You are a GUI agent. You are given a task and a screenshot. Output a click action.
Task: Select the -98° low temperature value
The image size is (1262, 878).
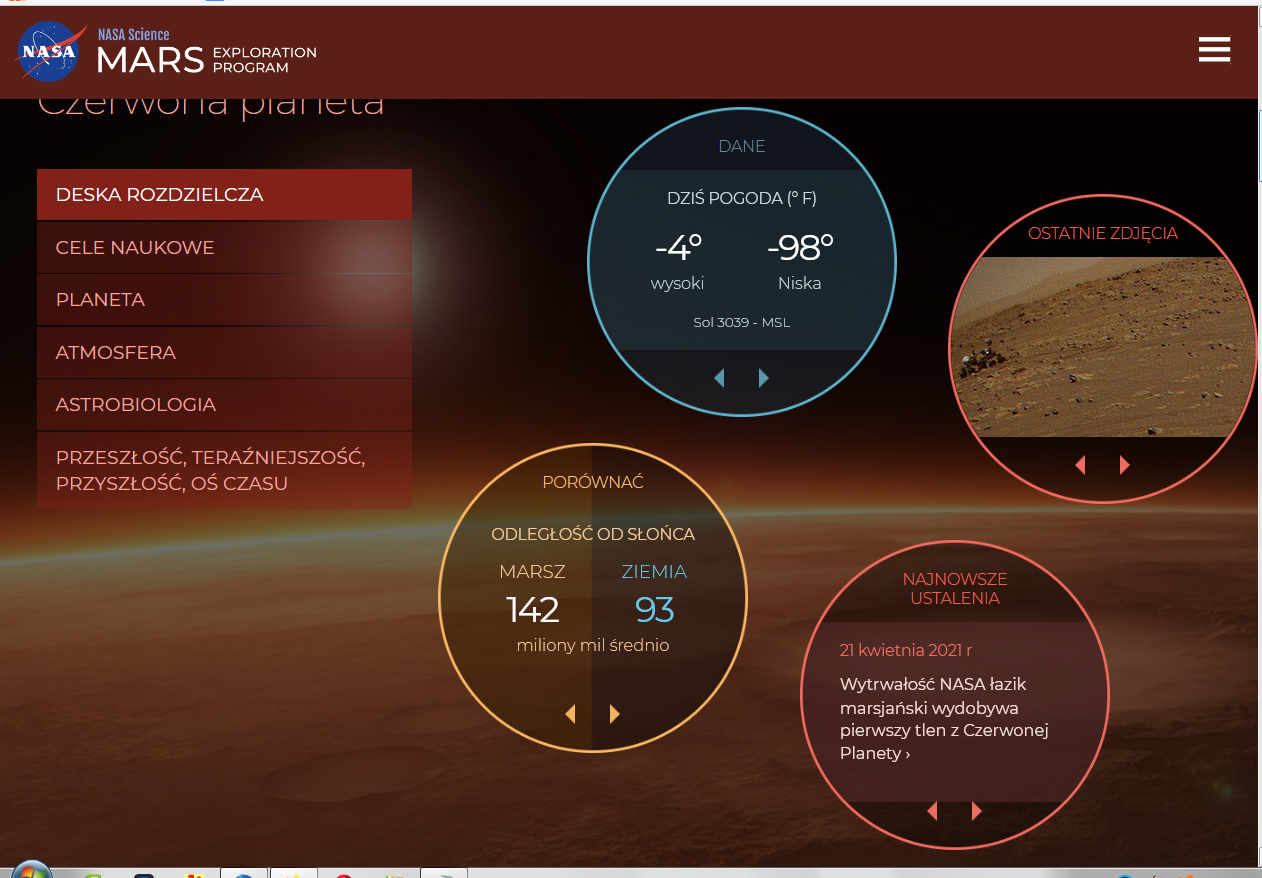(x=800, y=247)
